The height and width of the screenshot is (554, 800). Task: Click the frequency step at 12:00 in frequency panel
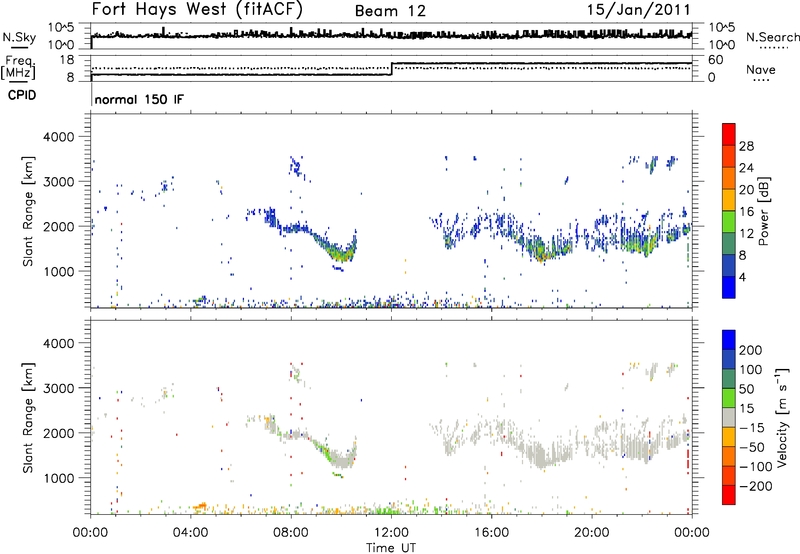pyautogui.click(x=391, y=69)
